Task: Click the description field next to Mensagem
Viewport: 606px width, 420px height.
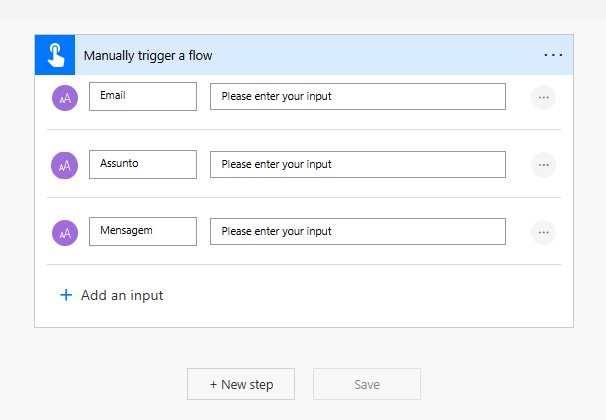Action: coord(358,231)
